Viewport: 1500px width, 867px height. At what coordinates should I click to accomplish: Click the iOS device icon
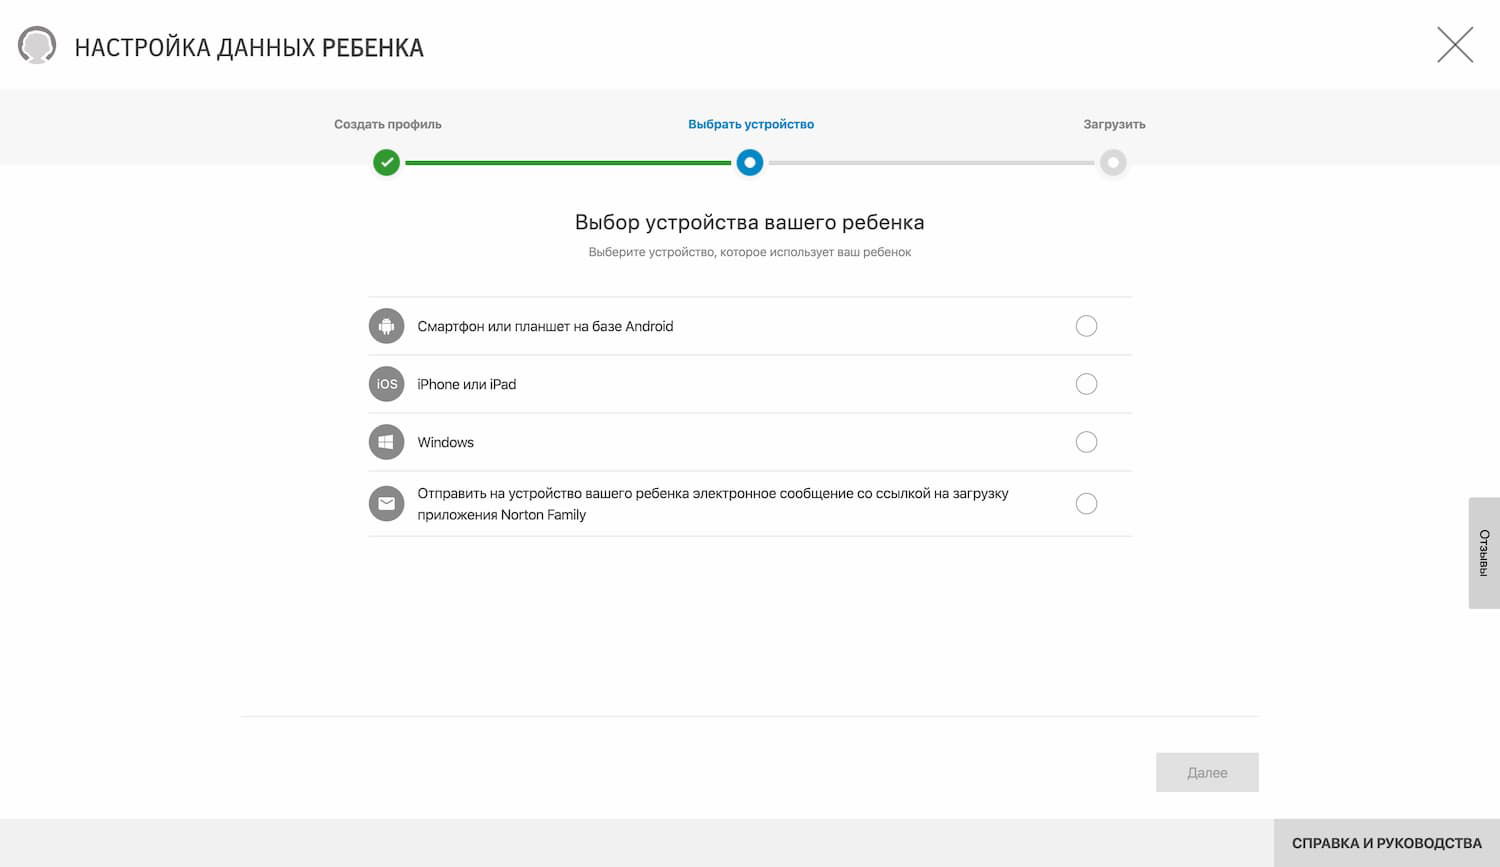point(386,384)
